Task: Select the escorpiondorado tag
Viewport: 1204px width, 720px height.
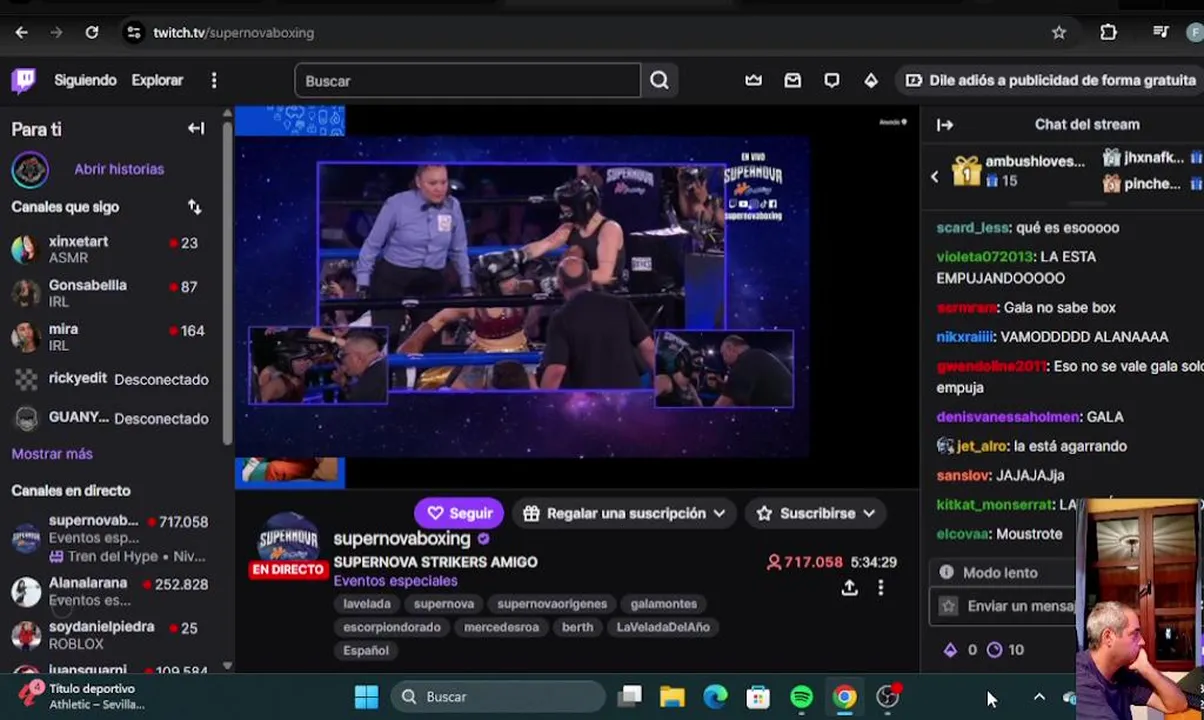Action: pos(392,627)
